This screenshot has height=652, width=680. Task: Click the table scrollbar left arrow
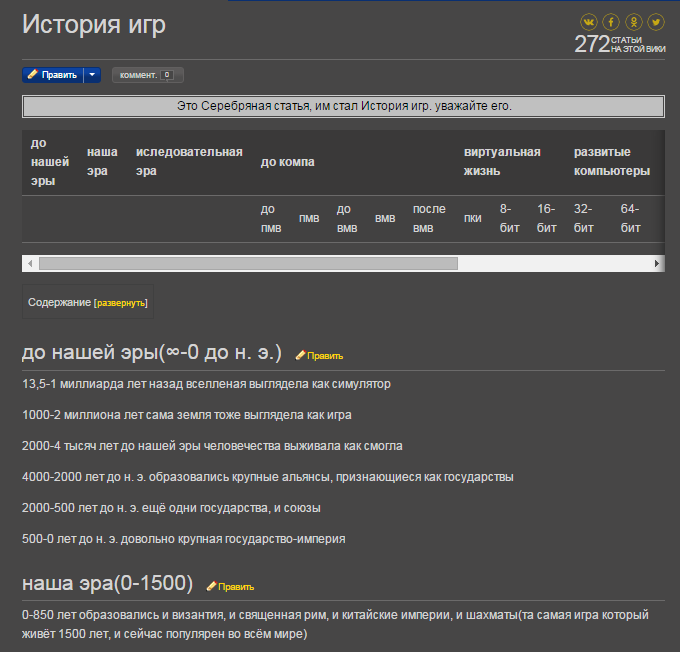tap(30, 263)
